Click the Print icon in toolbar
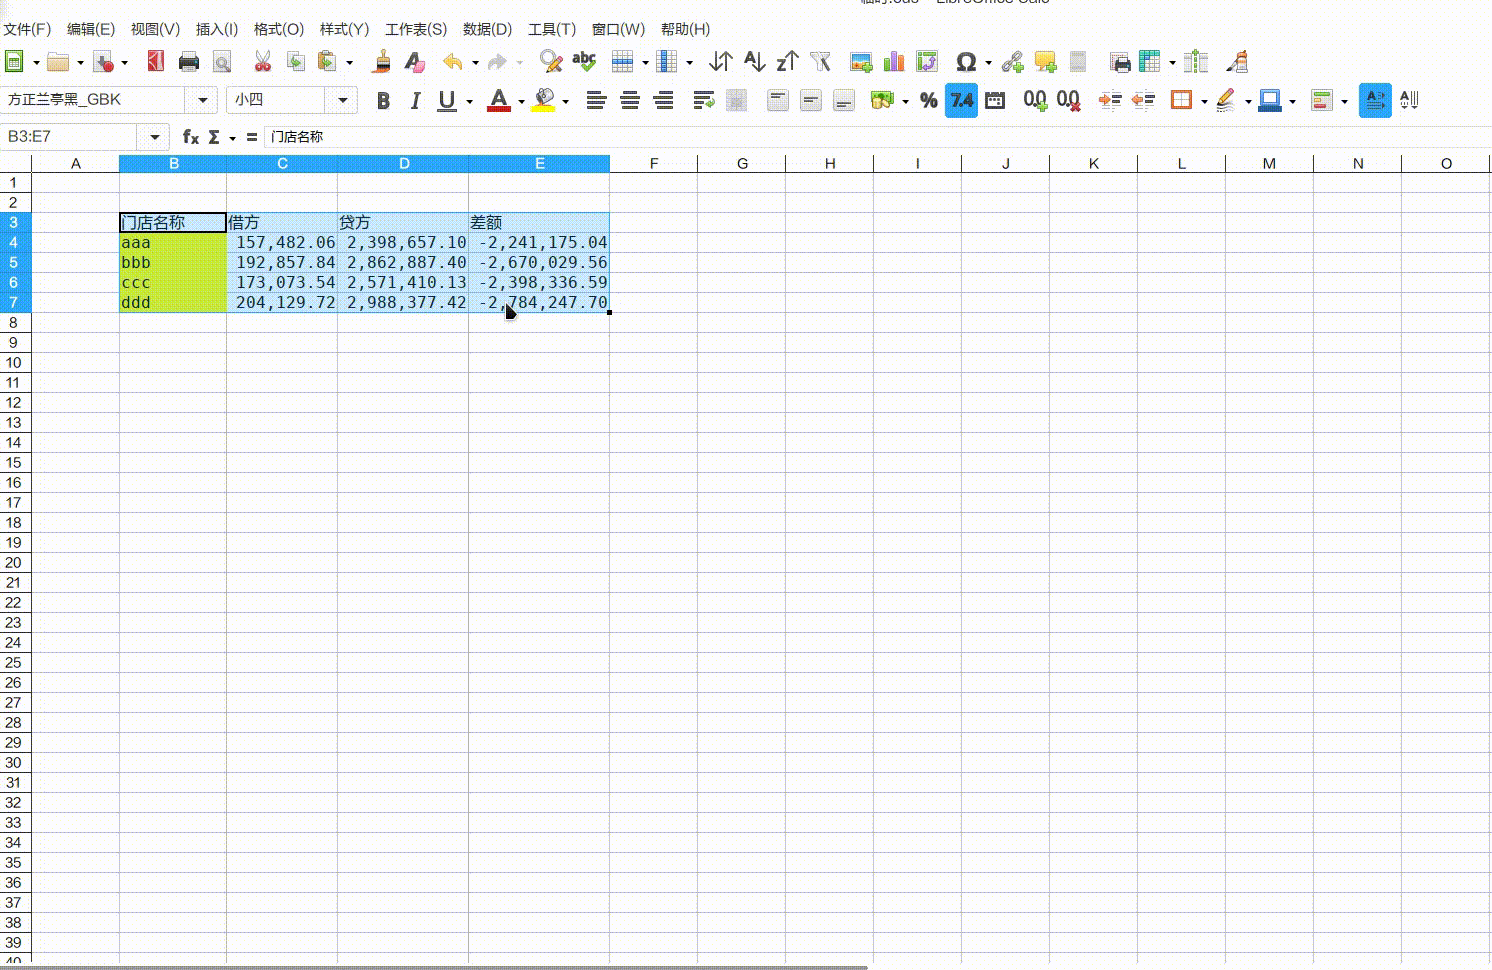 (x=188, y=62)
